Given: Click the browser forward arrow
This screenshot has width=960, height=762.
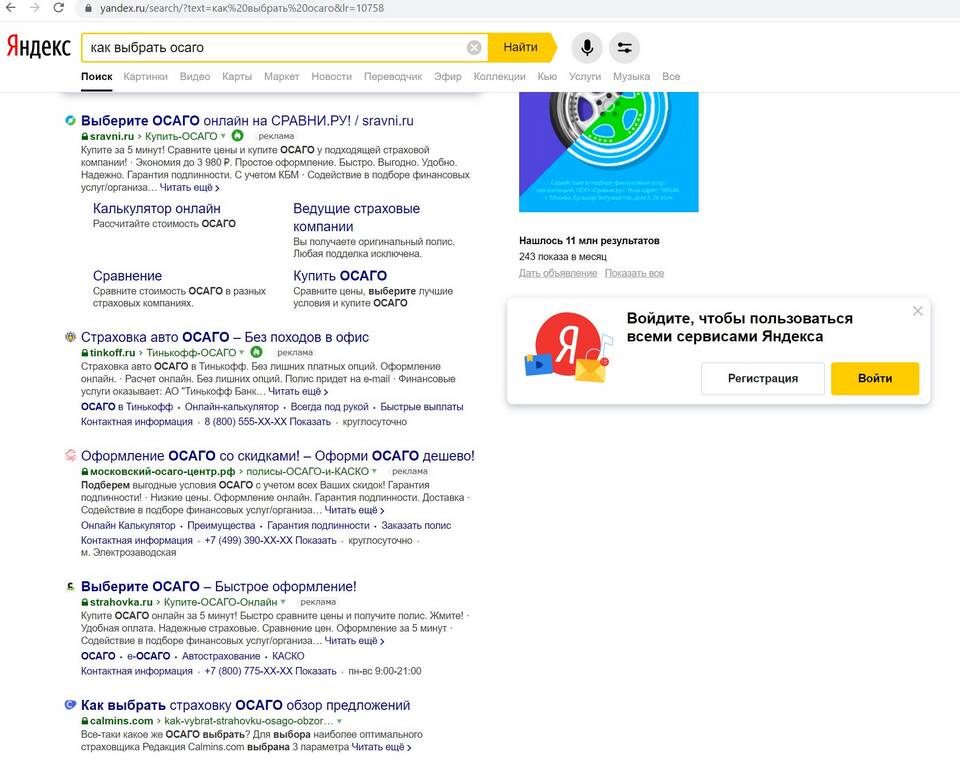Looking at the screenshot, I should pyautogui.click(x=34, y=8).
